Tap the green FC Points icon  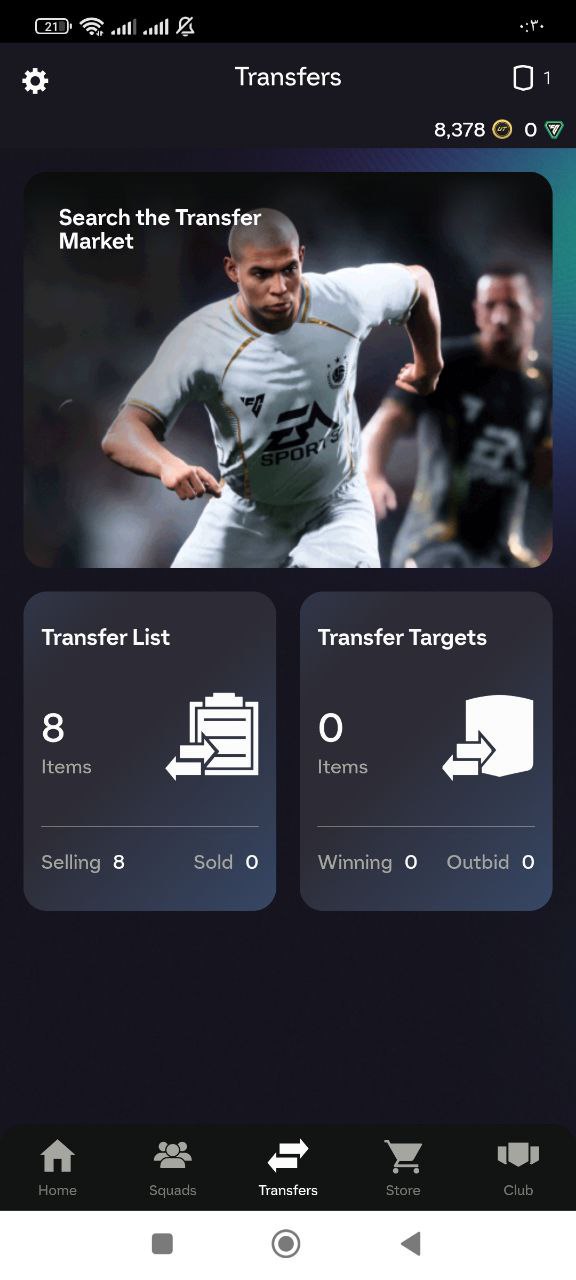coord(554,129)
